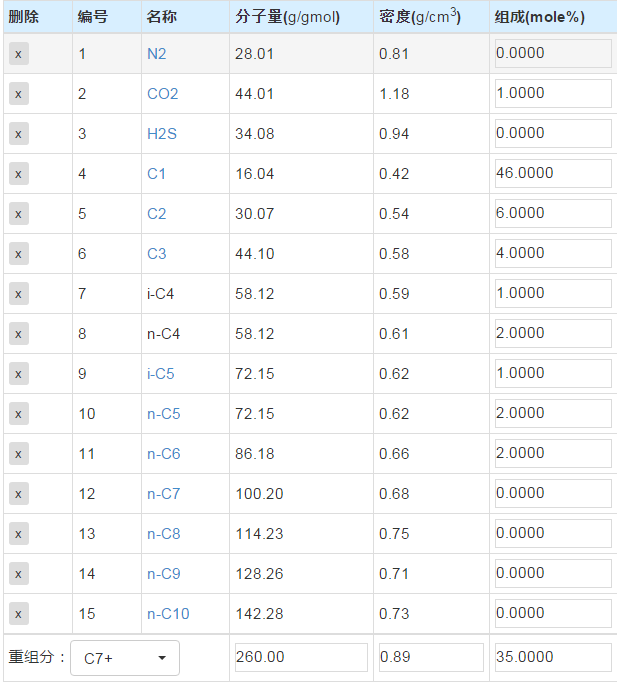
Task: Click the x button for H2S
Action: [19, 134]
